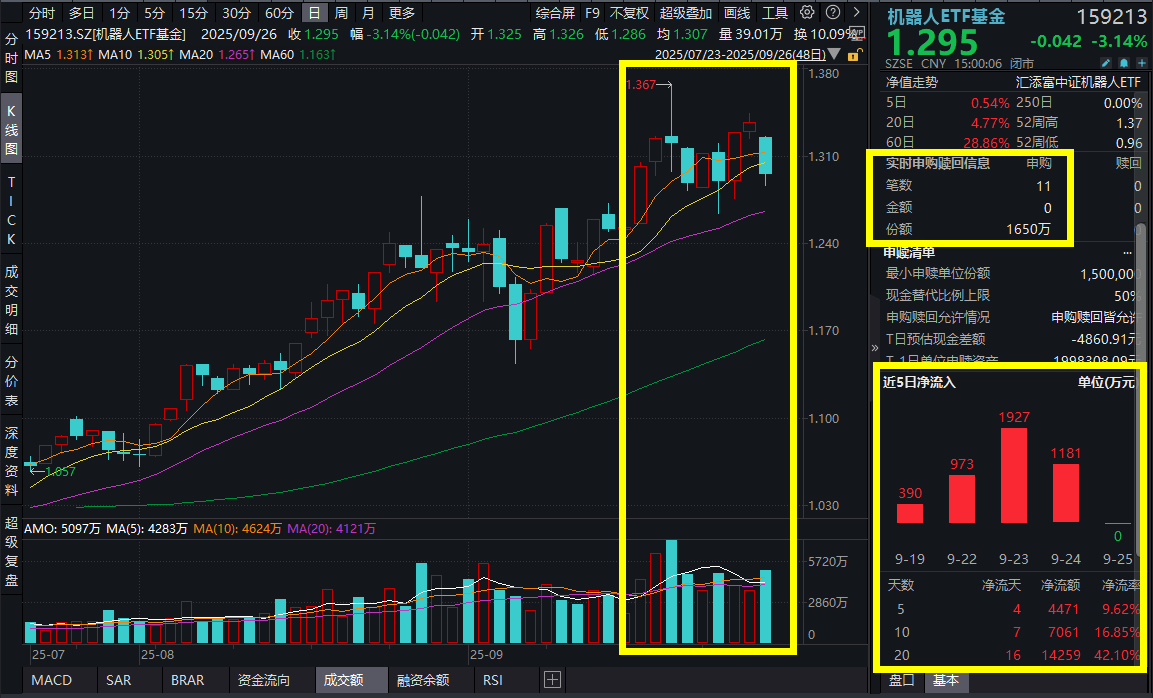The image size is (1153, 698).
Task: Click the plus icon to add an indicator tab
Action: 552,680
